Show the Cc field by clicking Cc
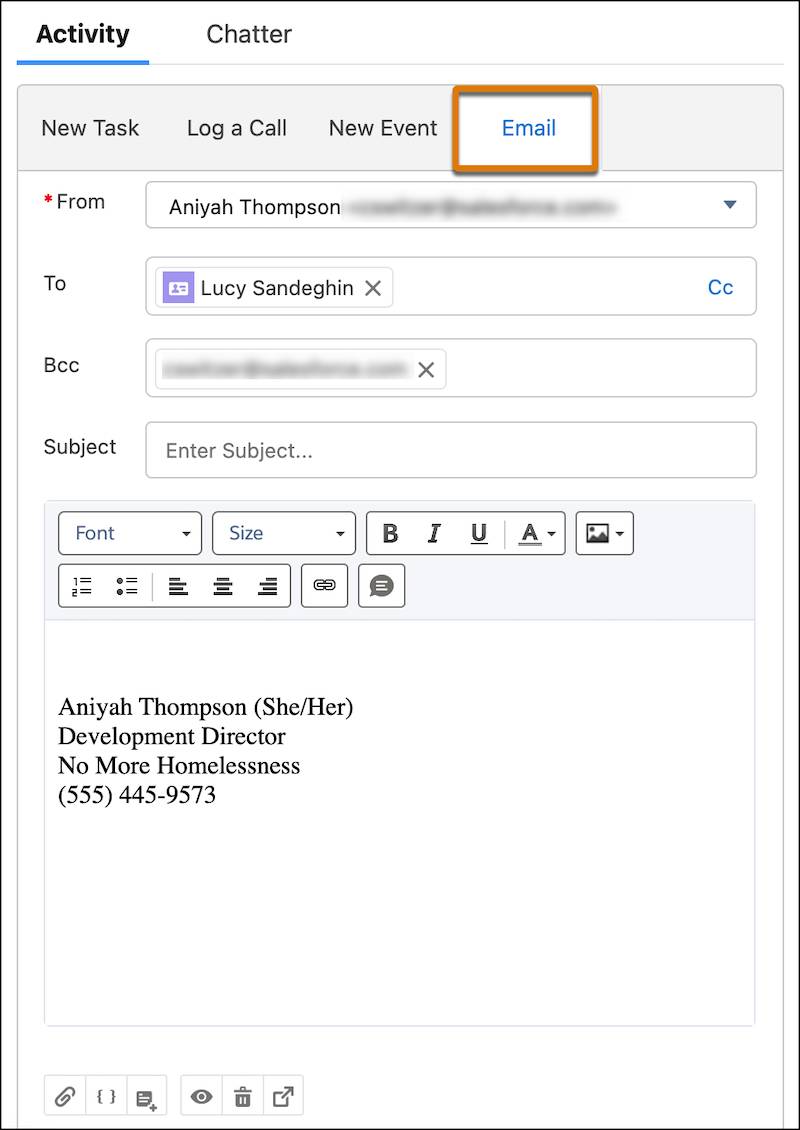This screenshot has height=1130, width=800. 720,287
